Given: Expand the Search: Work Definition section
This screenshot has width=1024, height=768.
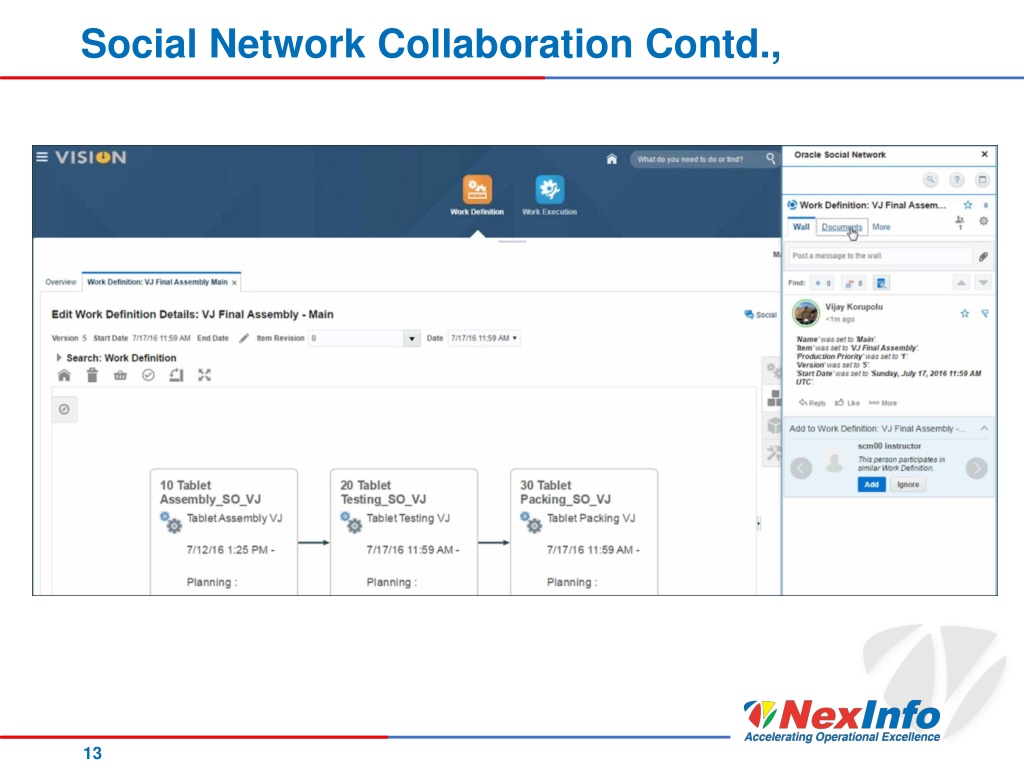Looking at the screenshot, I should coord(59,358).
